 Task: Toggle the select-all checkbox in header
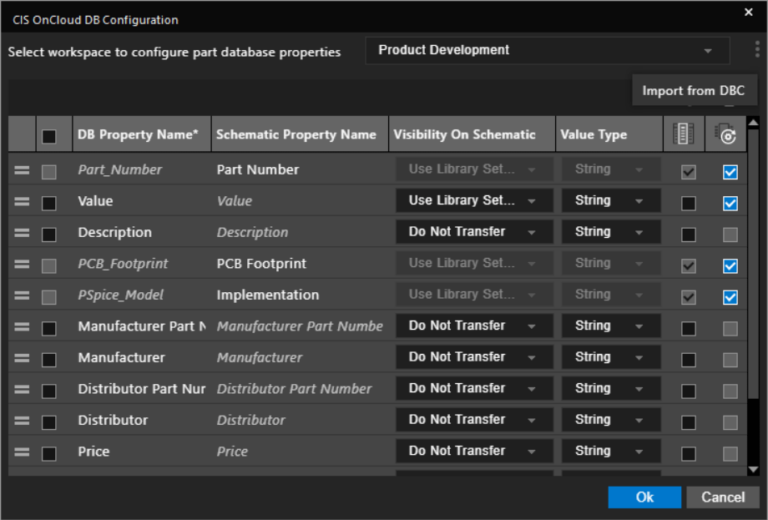click(x=49, y=136)
